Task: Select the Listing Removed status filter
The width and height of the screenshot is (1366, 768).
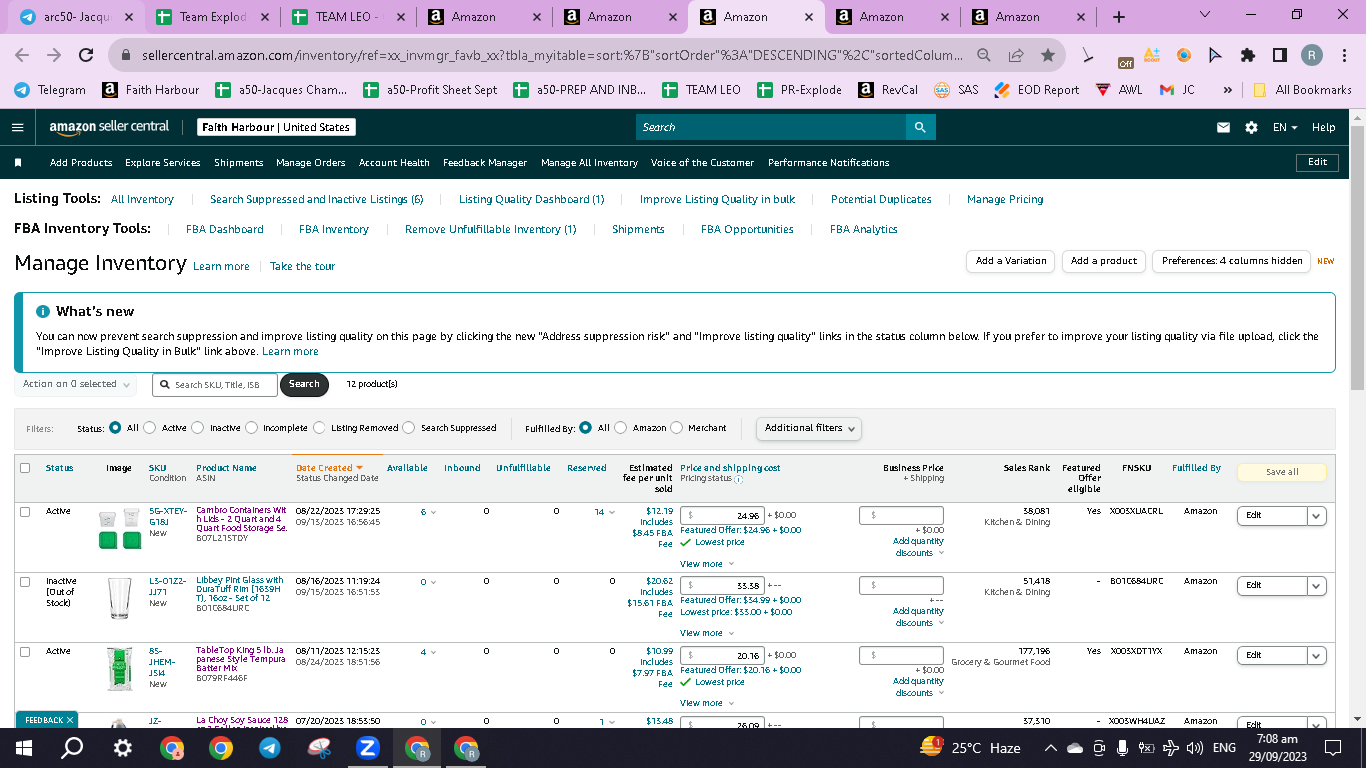Action: click(x=320, y=428)
